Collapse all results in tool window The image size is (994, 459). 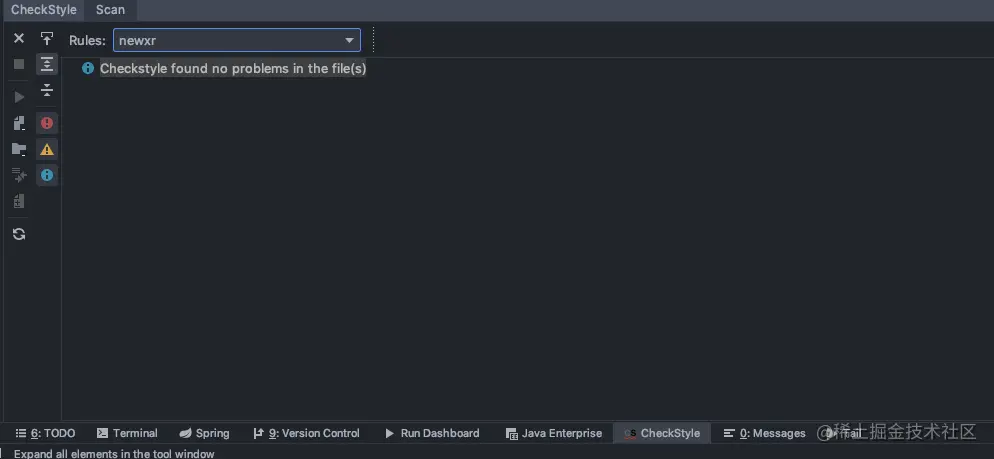coord(47,90)
